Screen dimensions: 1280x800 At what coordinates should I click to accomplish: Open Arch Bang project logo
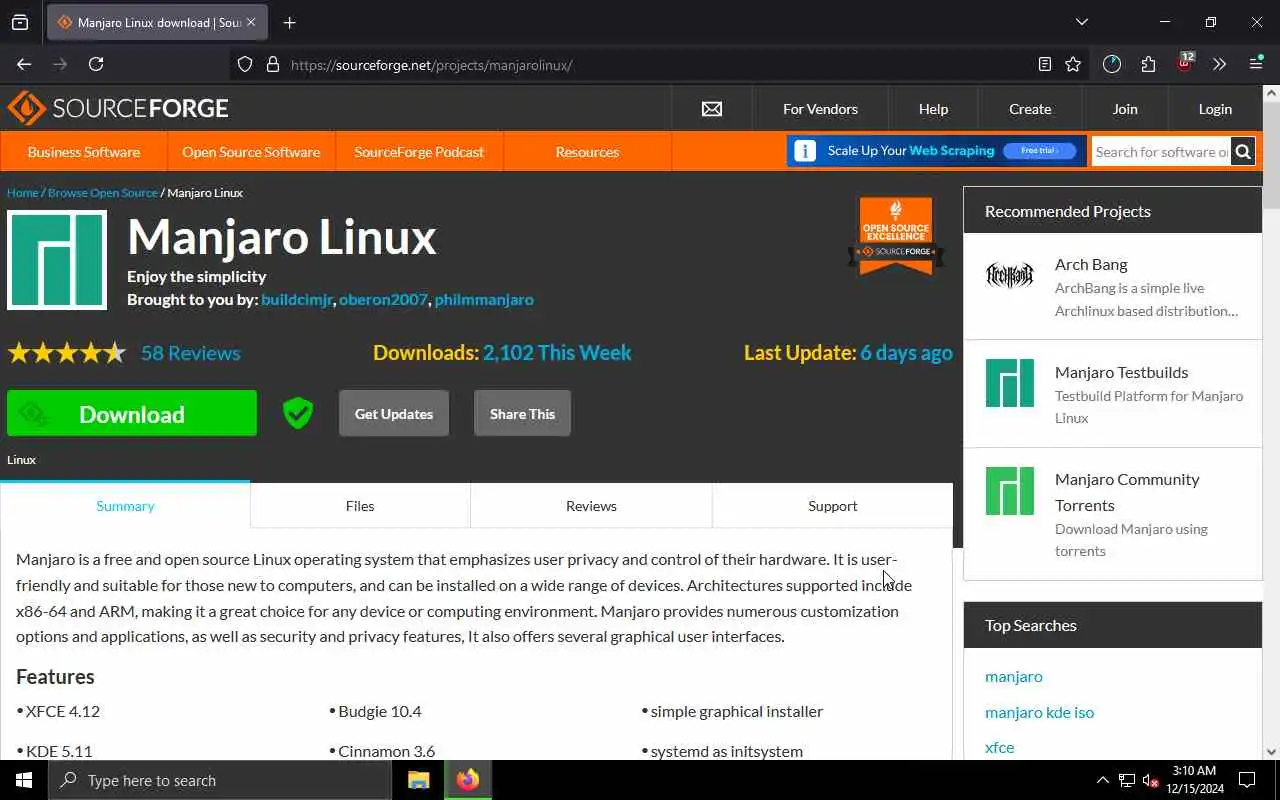[x=1010, y=275]
